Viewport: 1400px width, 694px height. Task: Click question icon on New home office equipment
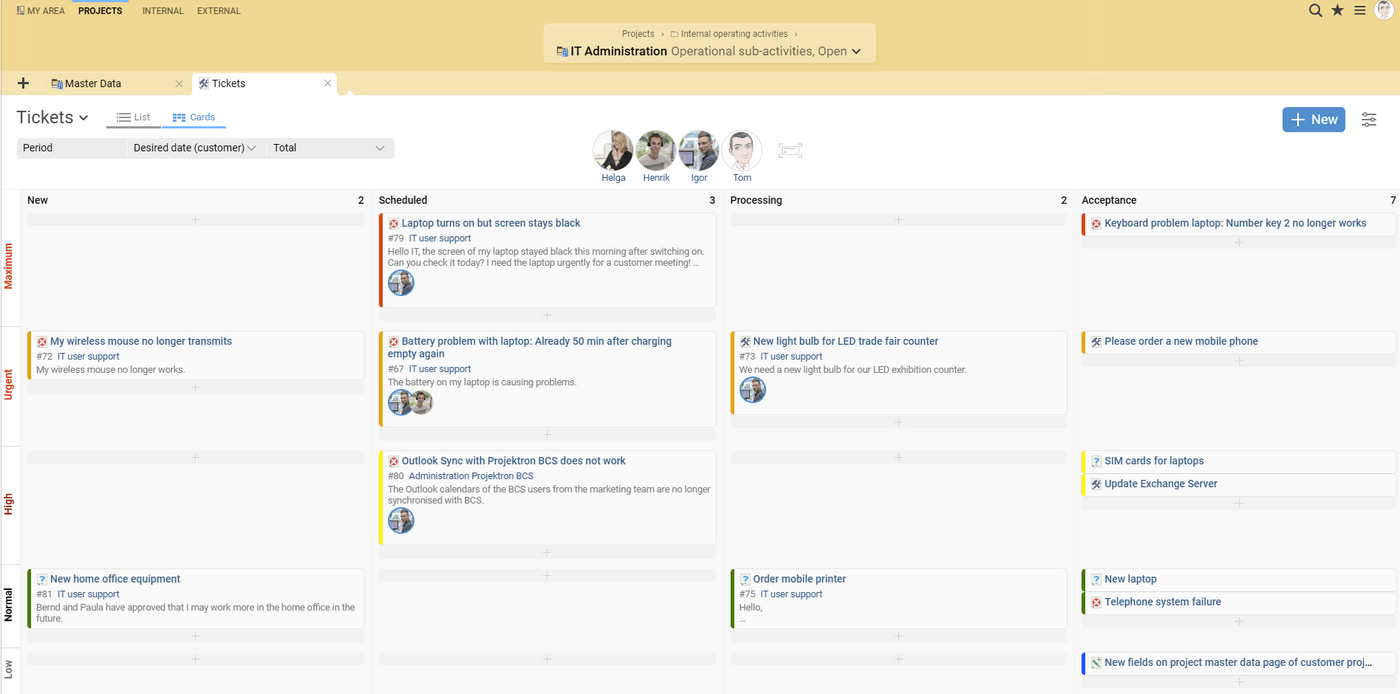(x=42, y=580)
